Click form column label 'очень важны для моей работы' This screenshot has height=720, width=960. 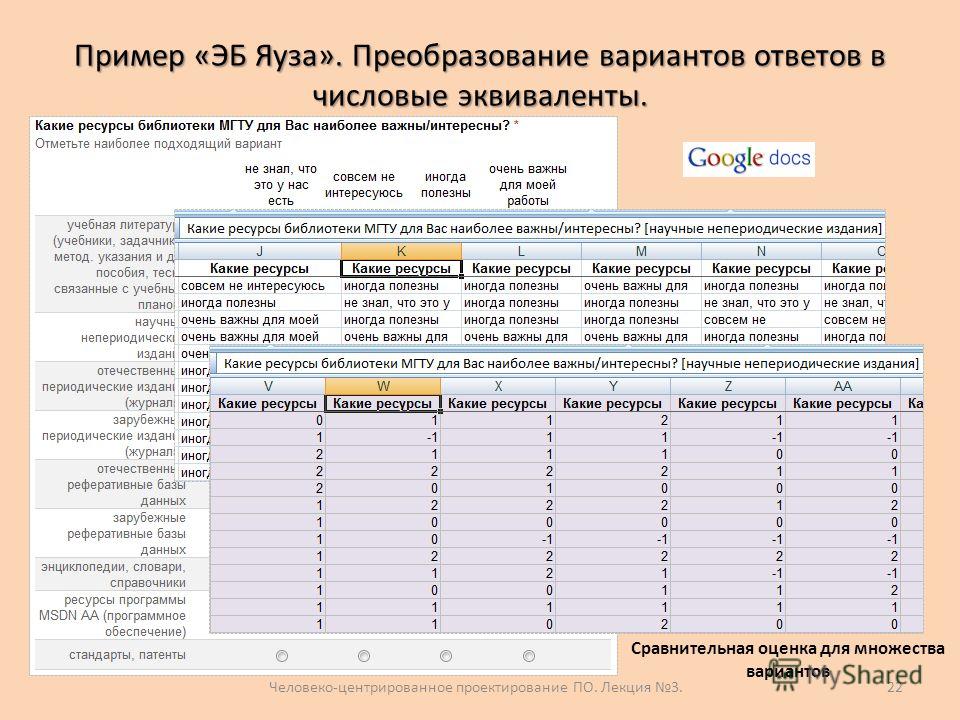coord(528,184)
